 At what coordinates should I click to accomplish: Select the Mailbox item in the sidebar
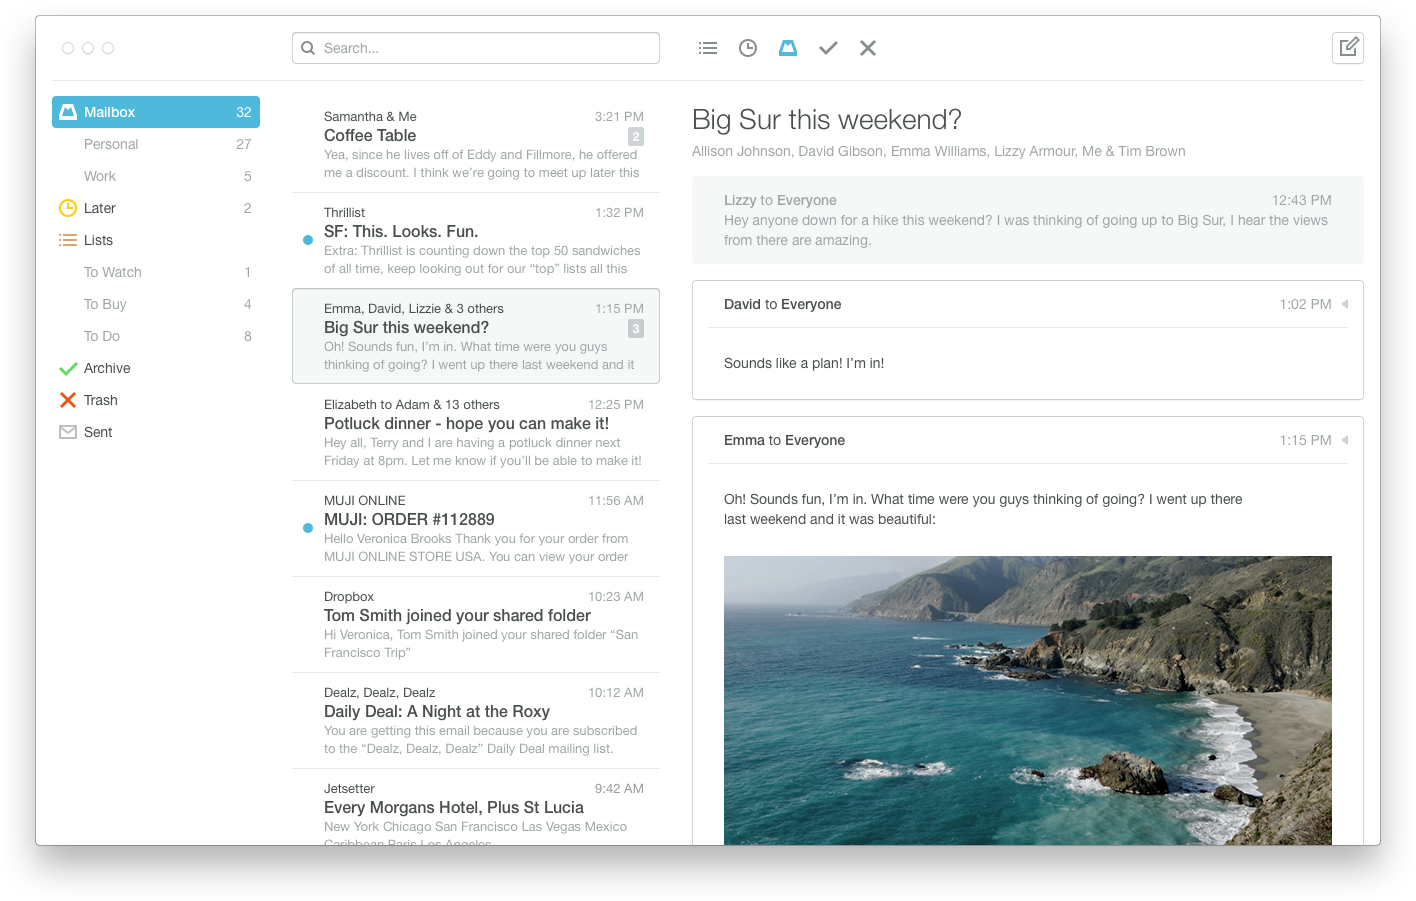coord(155,112)
